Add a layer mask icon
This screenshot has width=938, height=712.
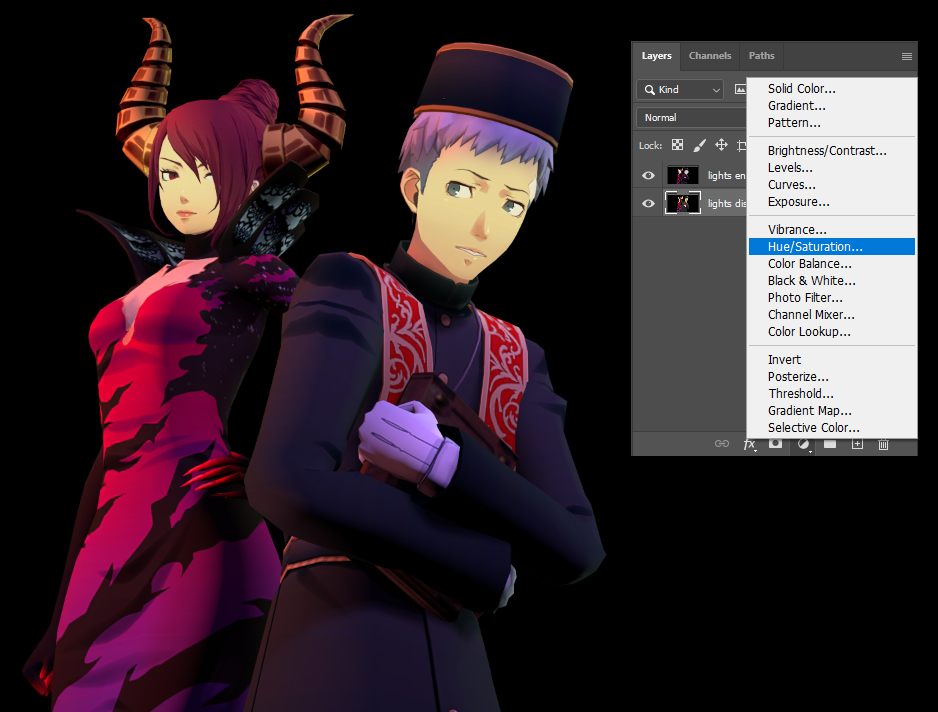[775, 443]
